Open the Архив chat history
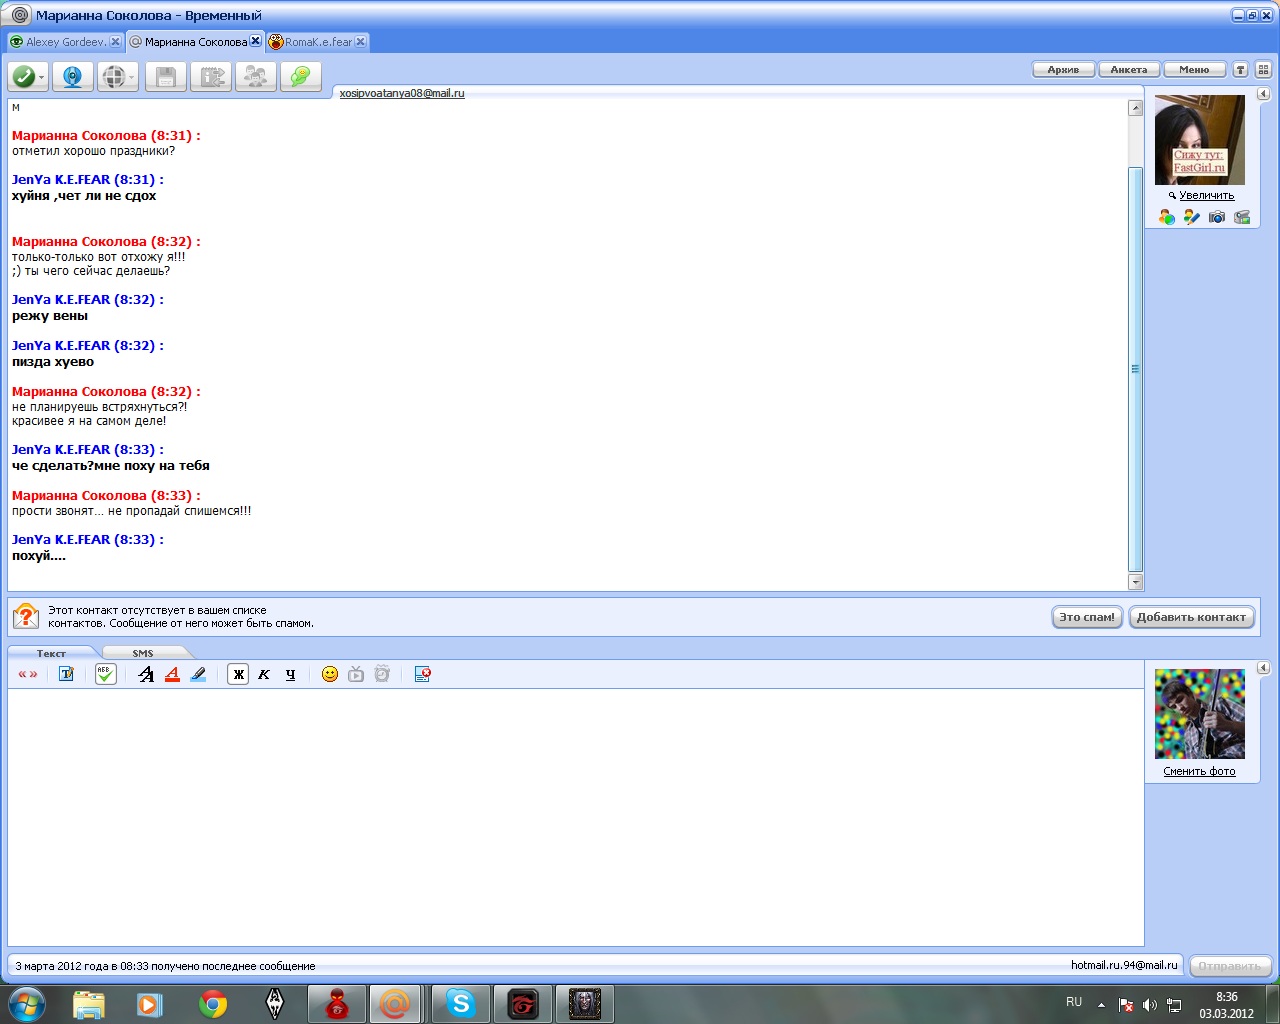Screen dimensions: 1280x1024 tap(1063, 70)
